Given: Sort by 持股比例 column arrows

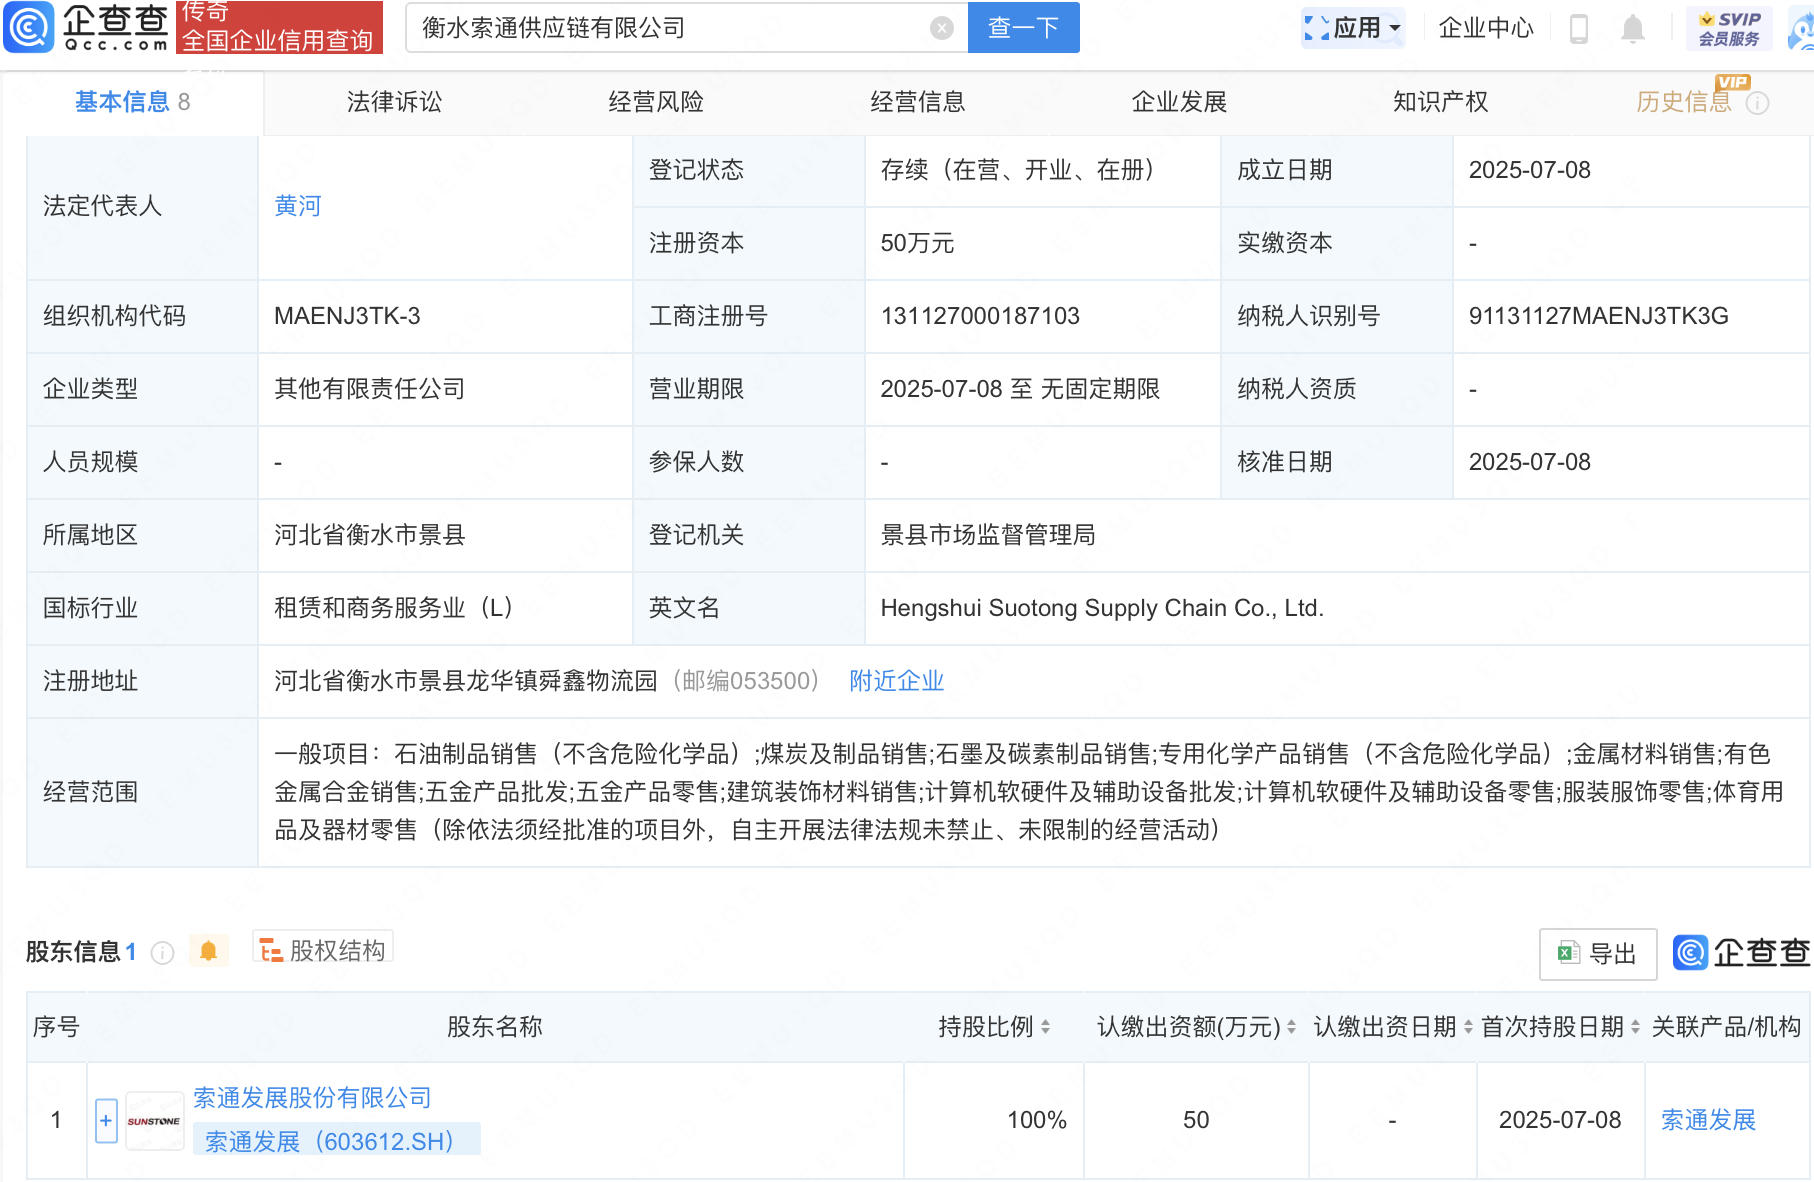Looking at the screenshot, I should [x=1045, y=1027].
